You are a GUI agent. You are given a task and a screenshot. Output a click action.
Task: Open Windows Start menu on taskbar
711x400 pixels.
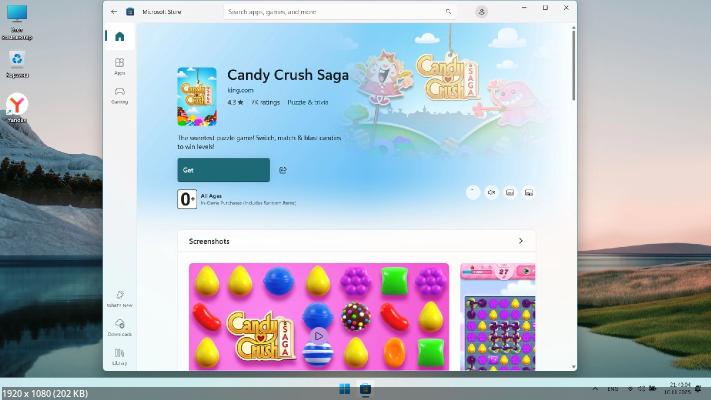pyautogui.click(x=345, y=388)
